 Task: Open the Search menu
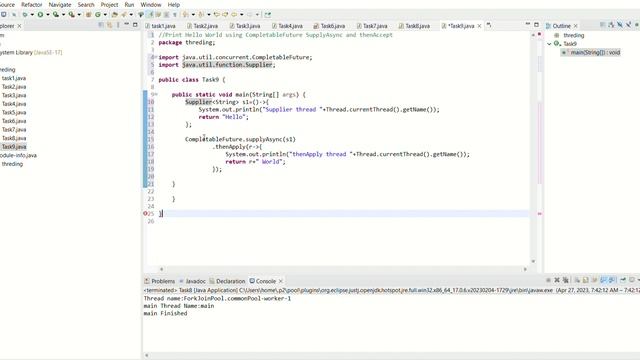click(86, 4)
